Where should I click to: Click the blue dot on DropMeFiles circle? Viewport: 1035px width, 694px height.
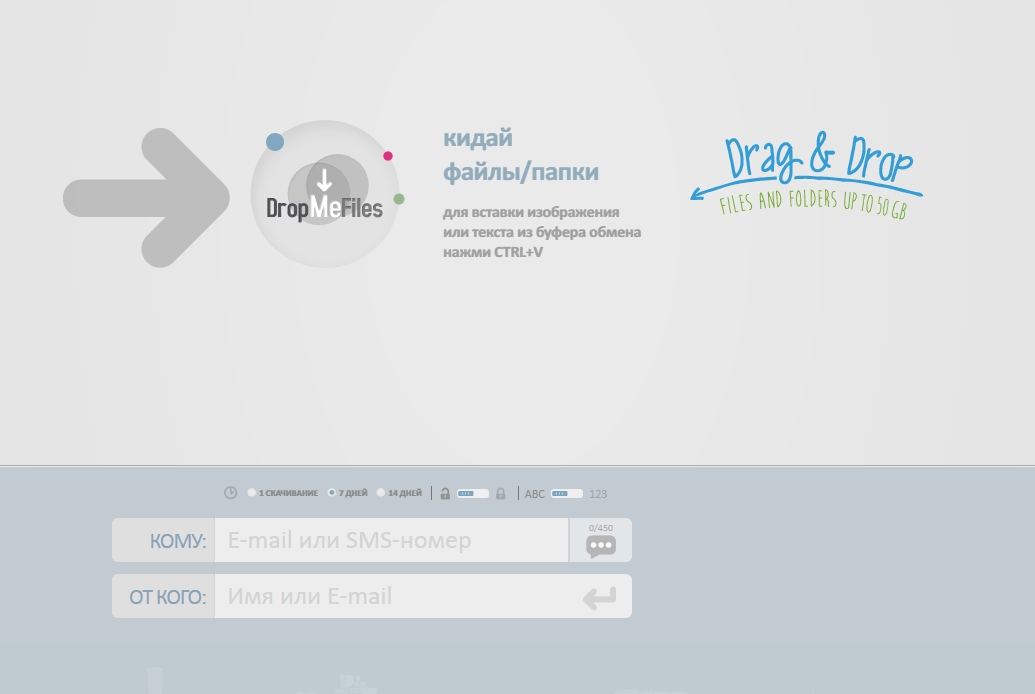coord(275,142)
